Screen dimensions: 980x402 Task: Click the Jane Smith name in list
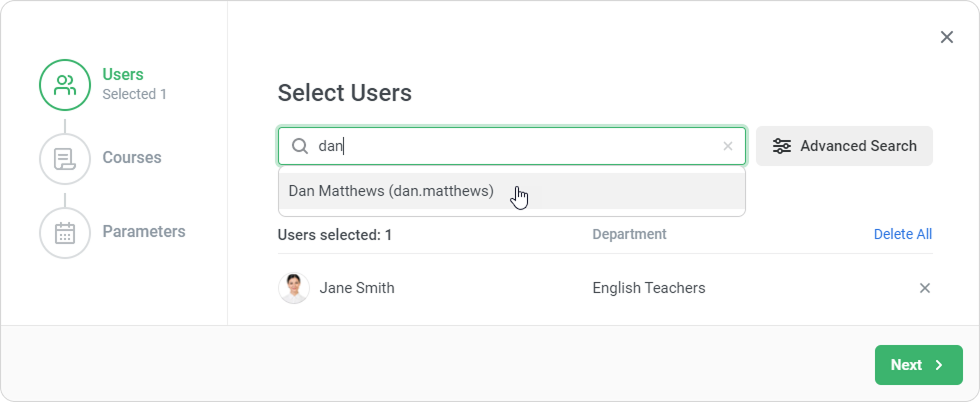coord(357,288)
